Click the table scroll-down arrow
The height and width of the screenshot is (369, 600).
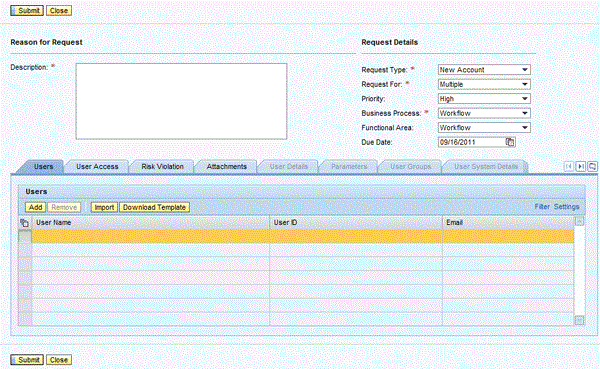pyautogui.click(x=579, y=320)
